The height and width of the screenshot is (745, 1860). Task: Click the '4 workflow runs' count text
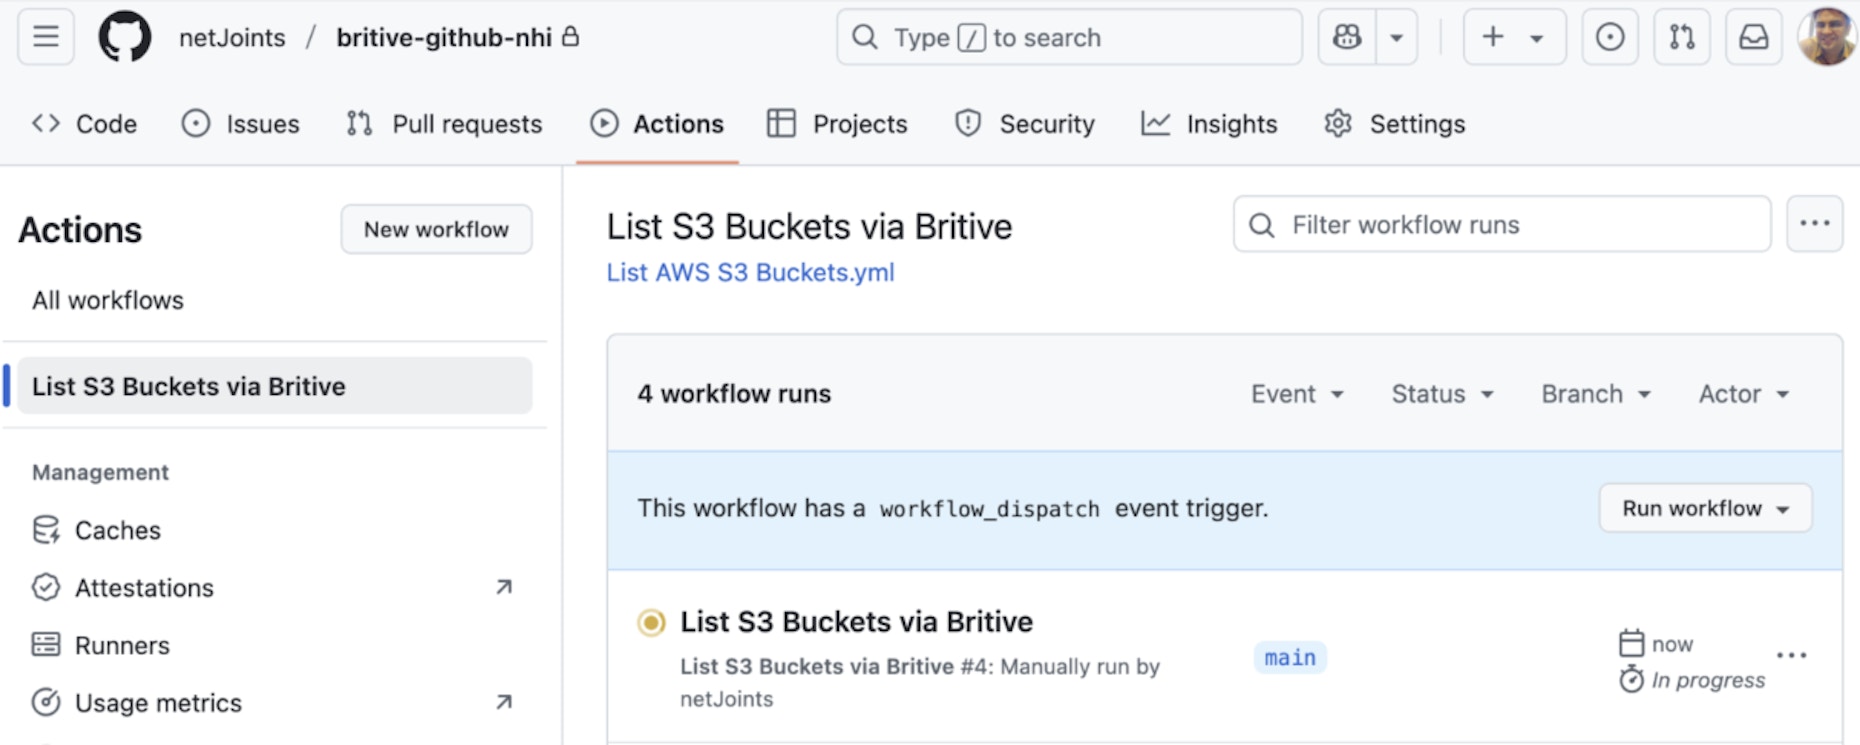734,394
